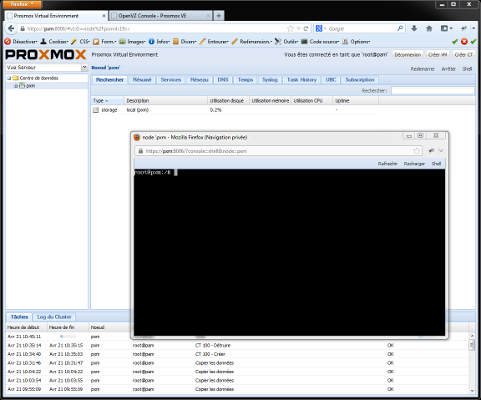Viewport: 481px width, 400px height.
Task: Click the browser back arrow button
Action: 11,29
